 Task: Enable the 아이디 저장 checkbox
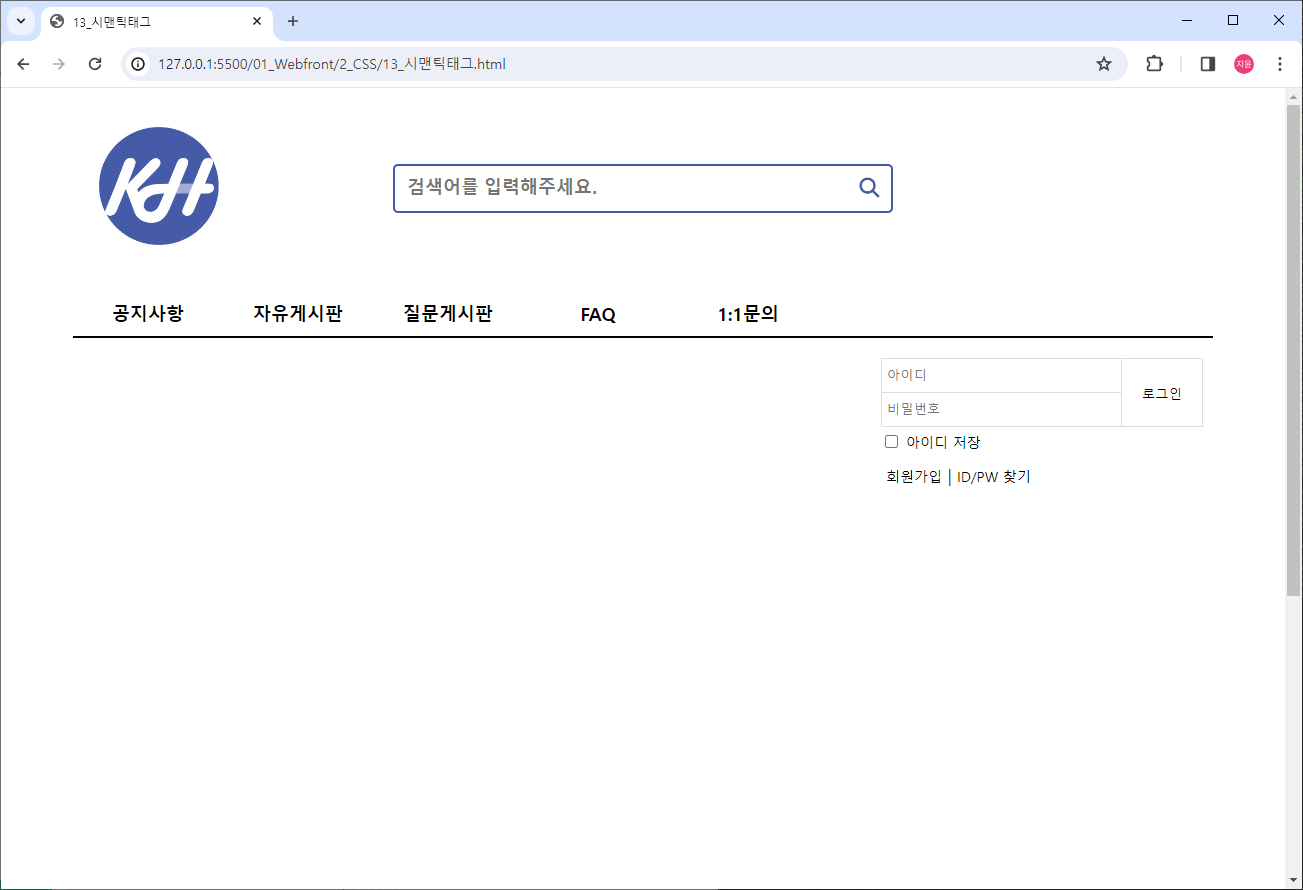coord(891,441)
